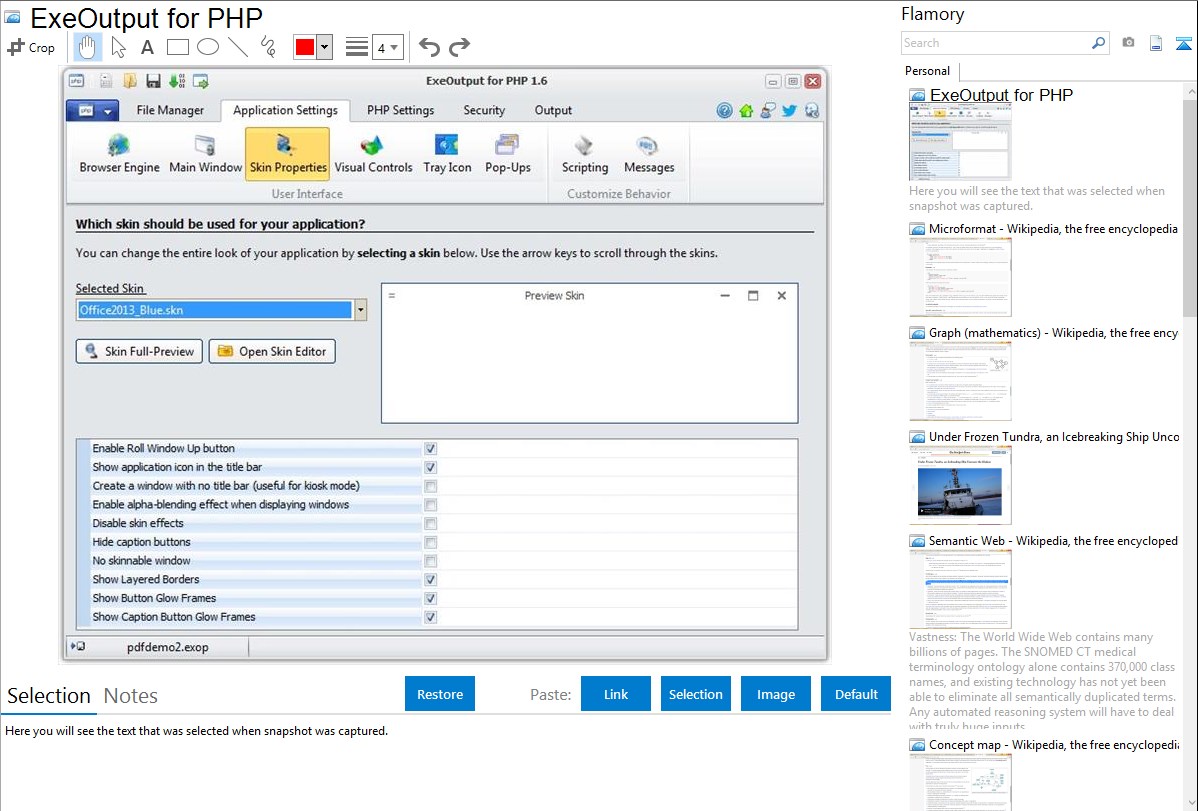
Task: Open the Semantic Web snapshot thumbnail
Action: pyautogui.click(x=960, y=589)
